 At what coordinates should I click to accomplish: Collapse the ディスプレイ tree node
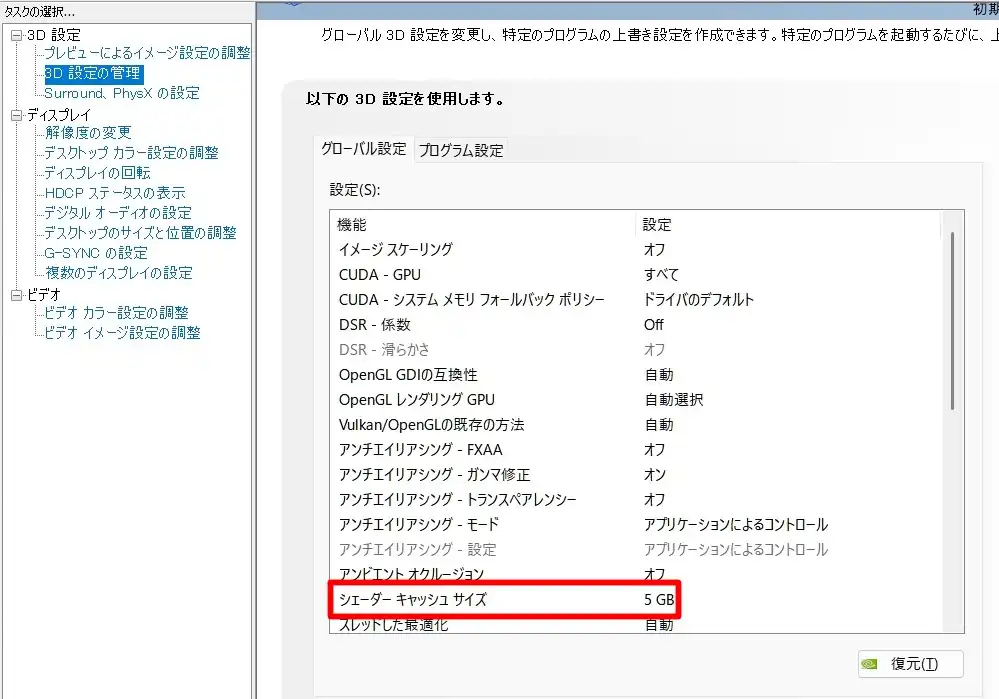pos(16,115)
